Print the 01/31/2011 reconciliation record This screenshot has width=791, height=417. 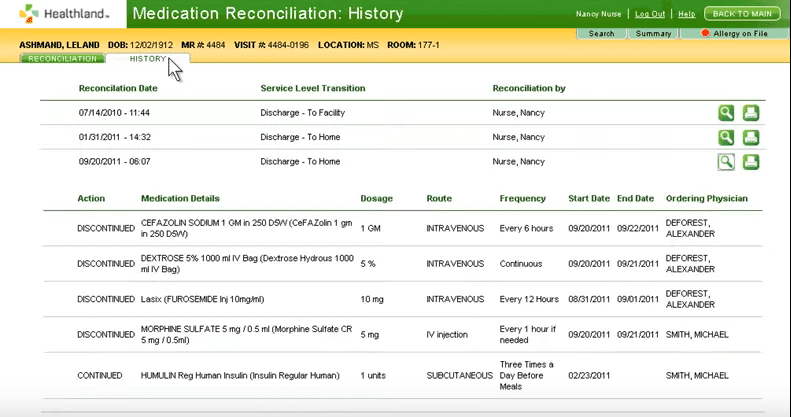coord(750,137)
